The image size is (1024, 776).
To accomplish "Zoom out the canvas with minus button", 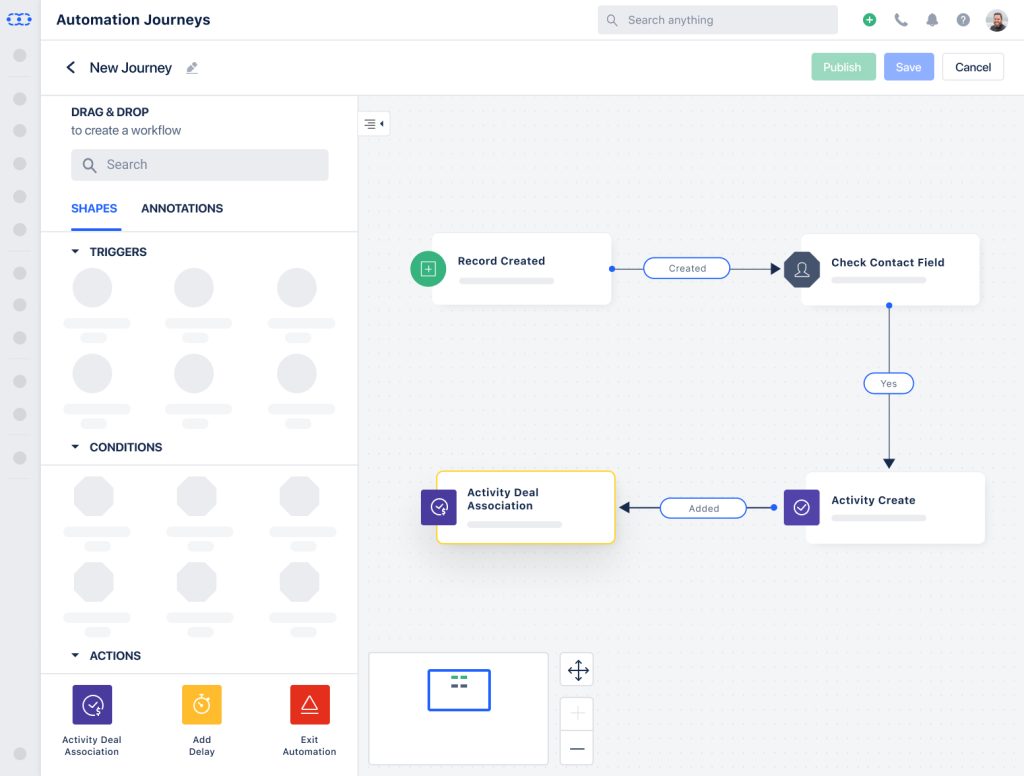I will (577, 748).
